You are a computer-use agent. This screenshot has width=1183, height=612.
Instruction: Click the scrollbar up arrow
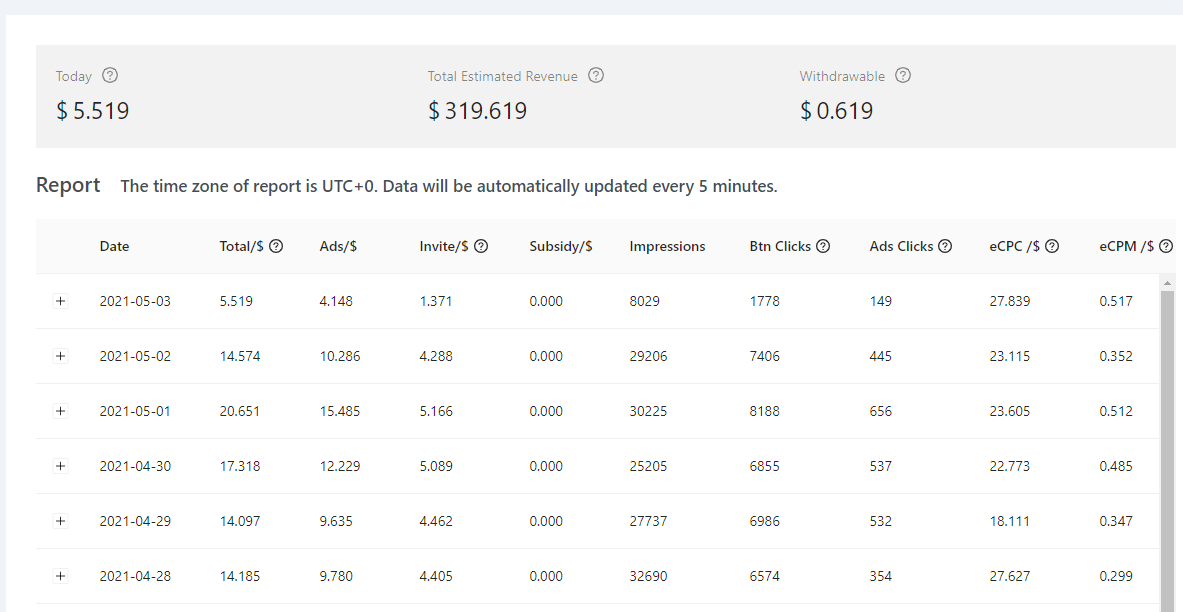[1166, 284]
